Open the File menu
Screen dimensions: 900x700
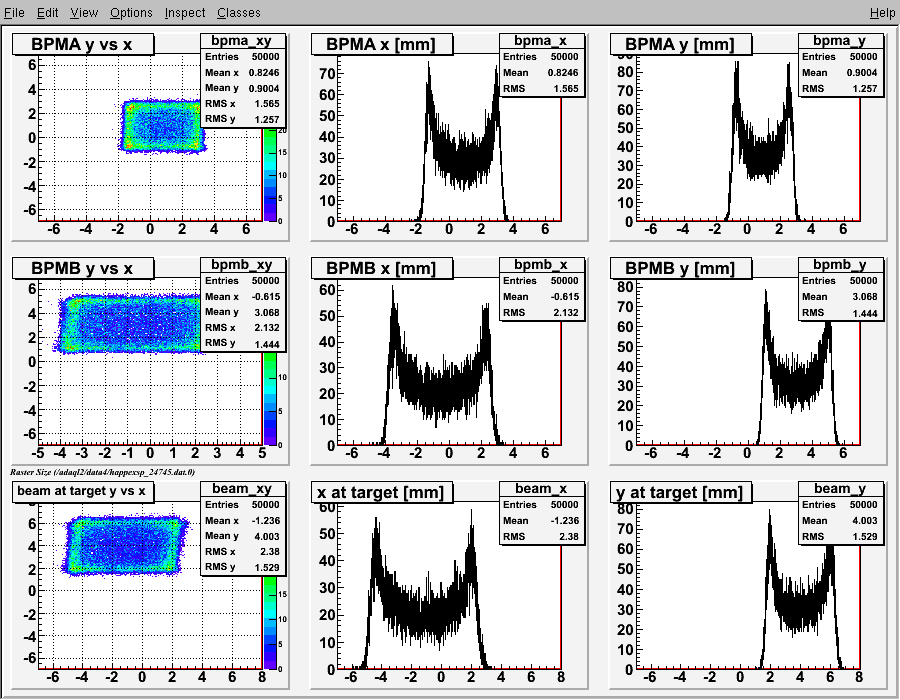coord(14,13)
